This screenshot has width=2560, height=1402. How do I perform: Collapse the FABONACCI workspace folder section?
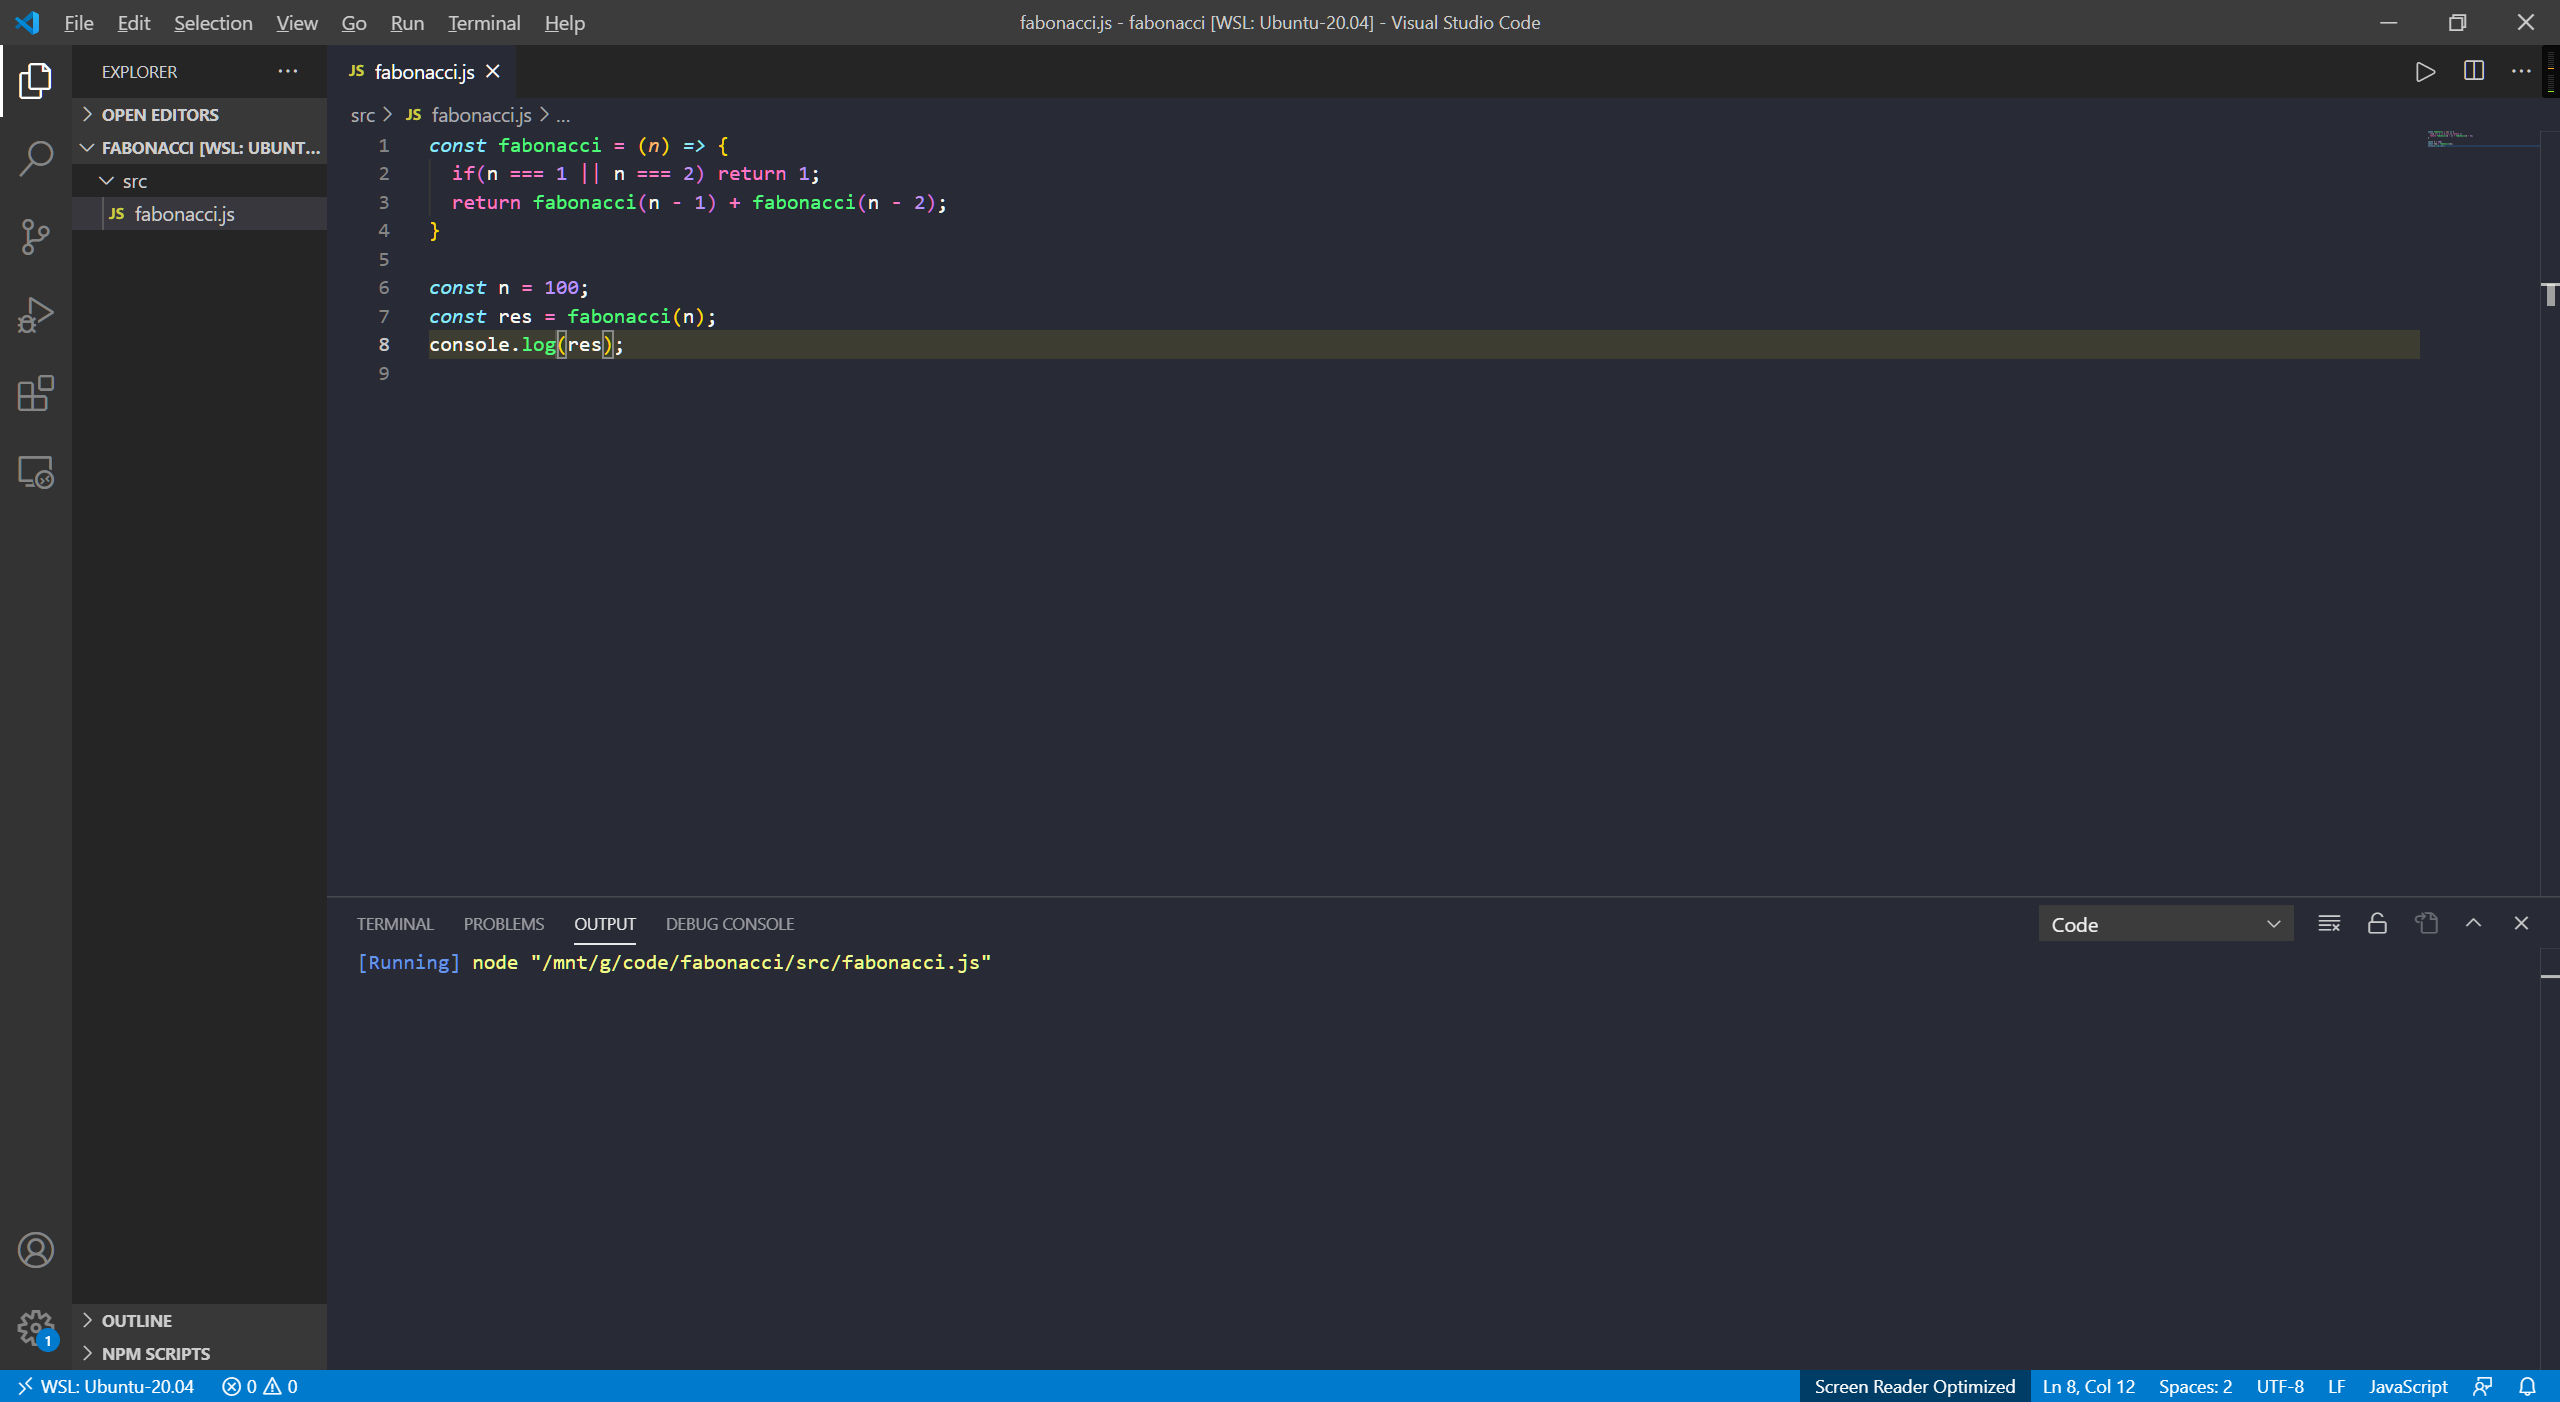click(x=200, y=147)
